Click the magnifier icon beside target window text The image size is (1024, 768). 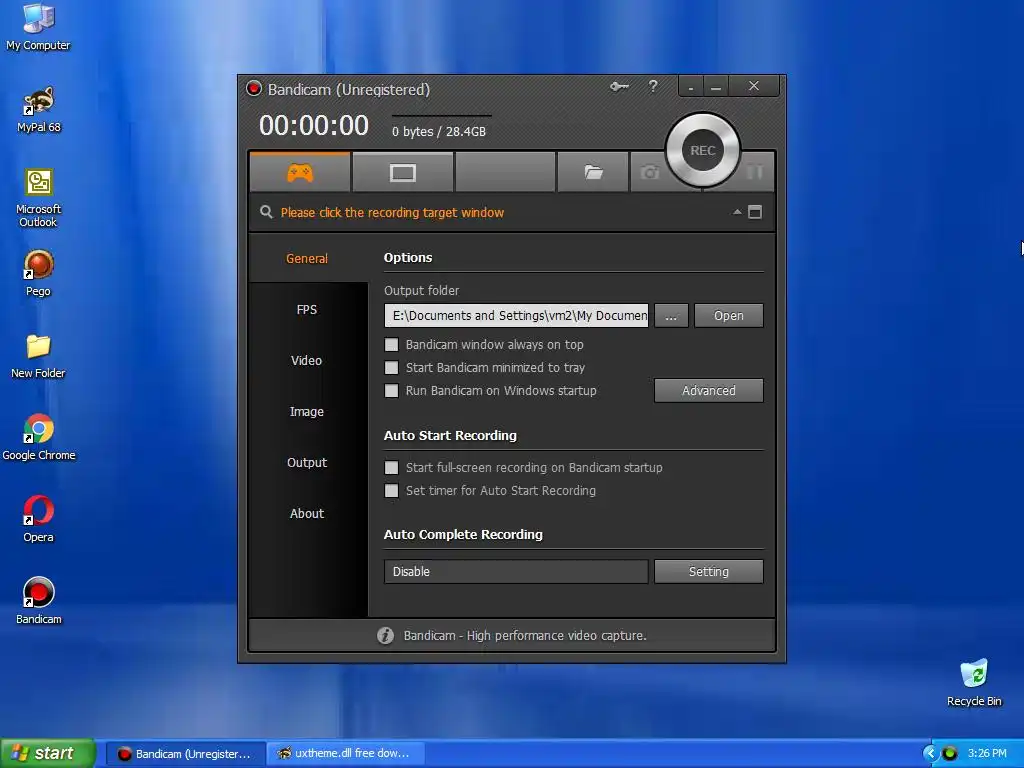(266, 212)
